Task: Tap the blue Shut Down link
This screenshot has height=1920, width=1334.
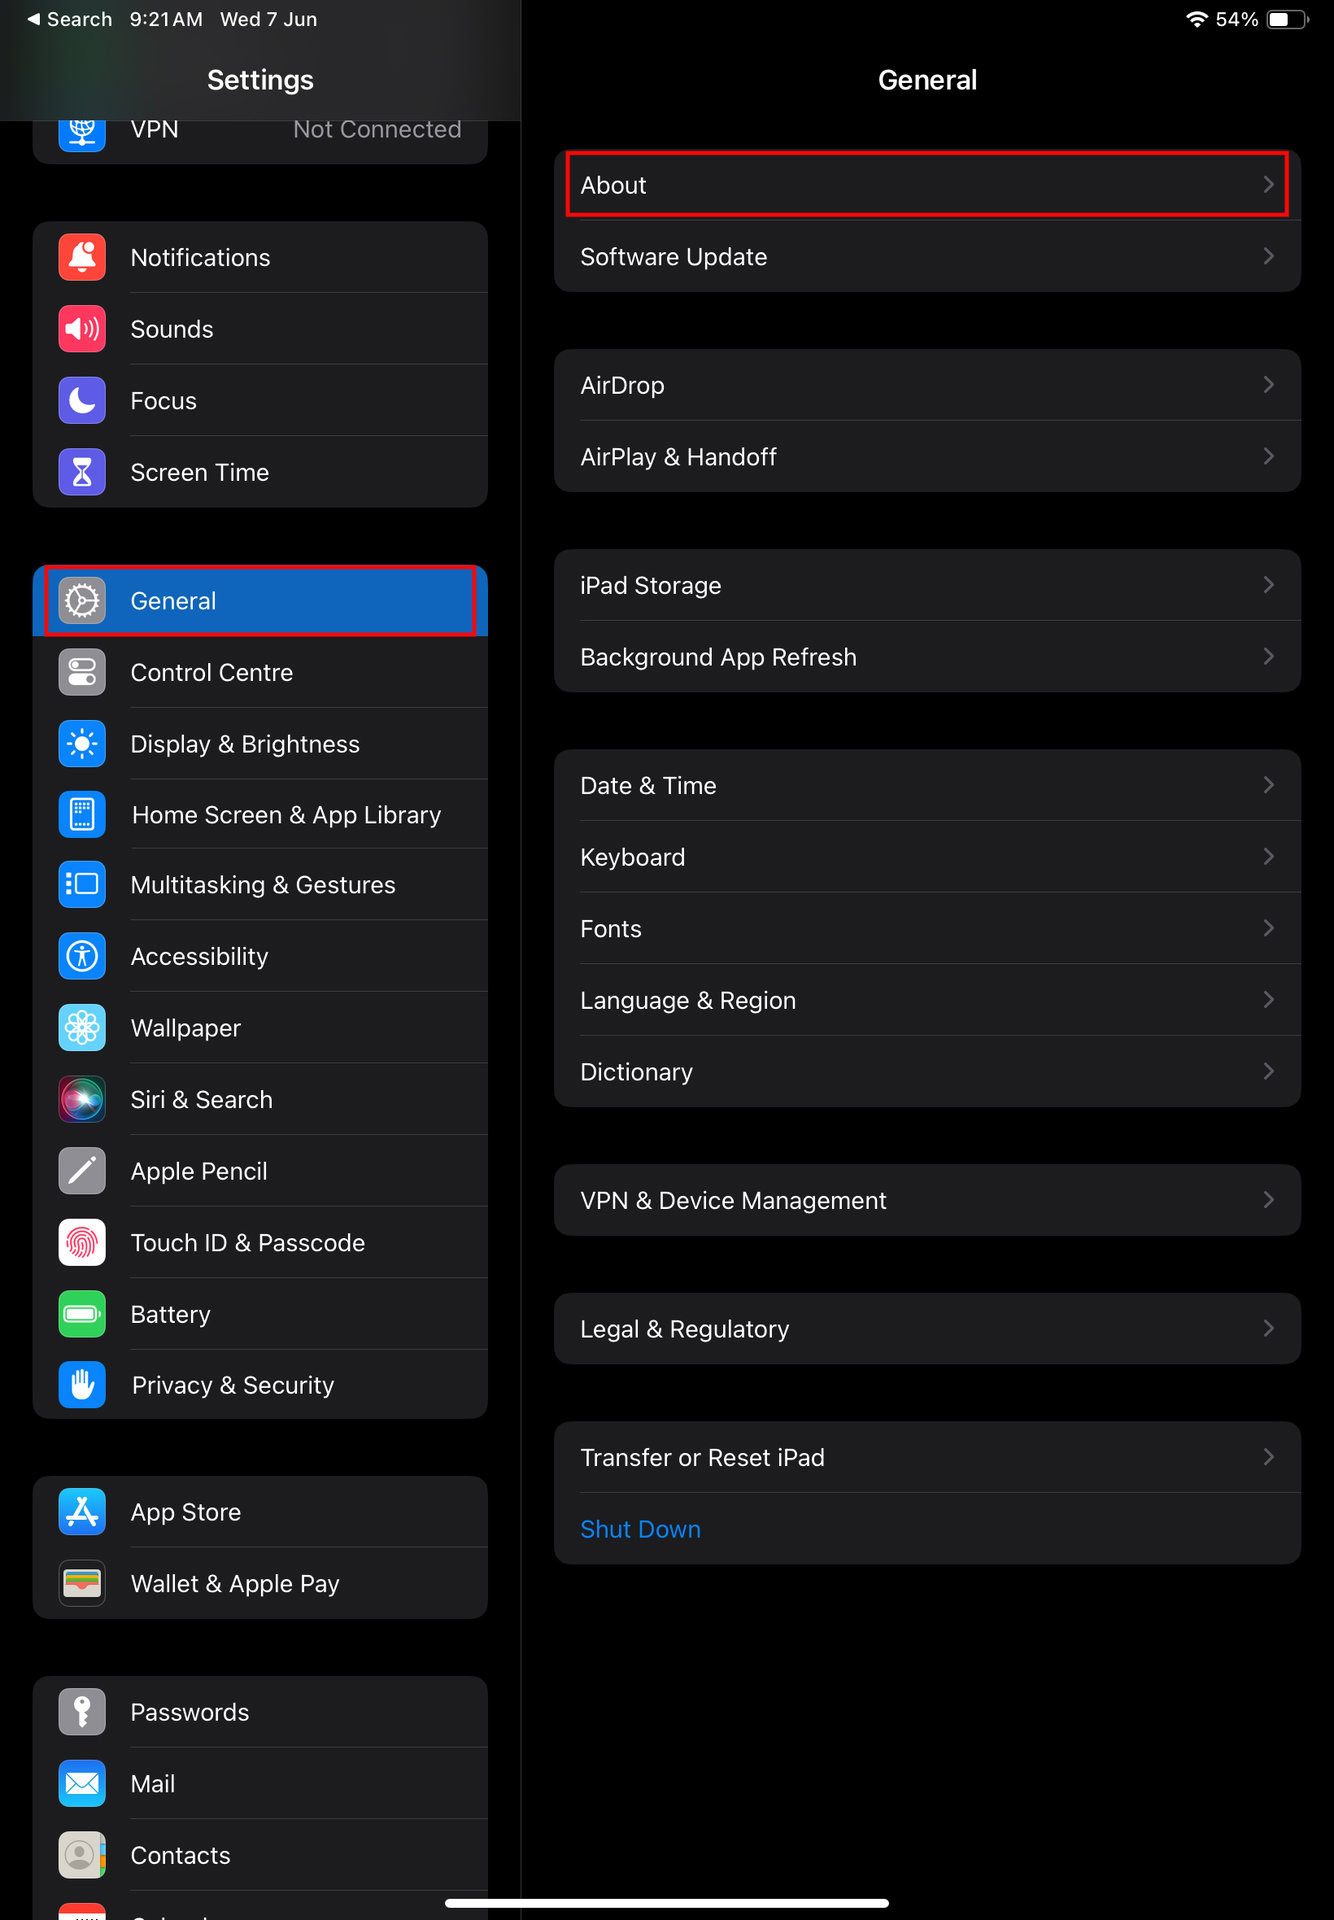Action: (x=640, y=1529)
